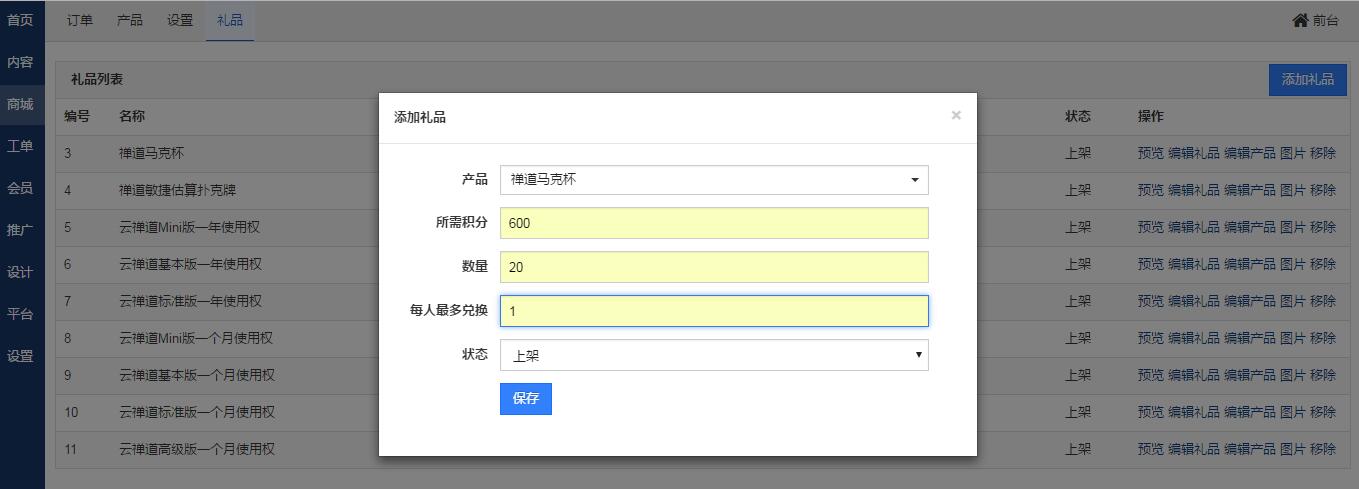This screenshot has height=489, width=1359.
Task: Open the 设置 tab in top navigation
Action: pos(180,20)
